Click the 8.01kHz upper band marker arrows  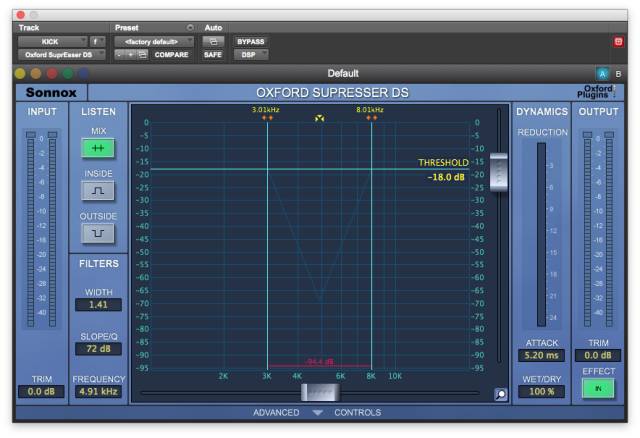coord(371,118)
